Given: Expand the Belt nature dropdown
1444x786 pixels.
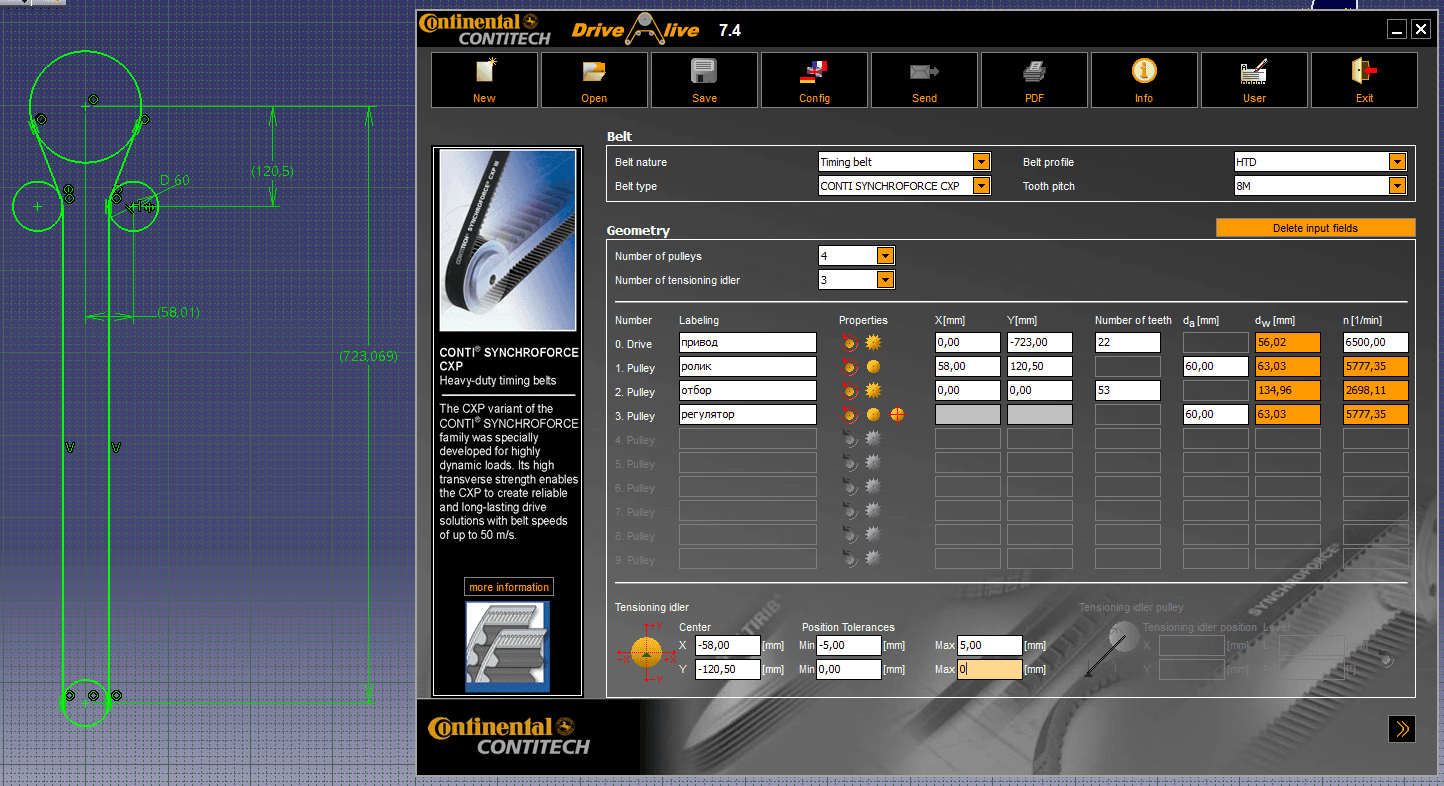Looking at the screenshot, I should click(x=981, y=162).
